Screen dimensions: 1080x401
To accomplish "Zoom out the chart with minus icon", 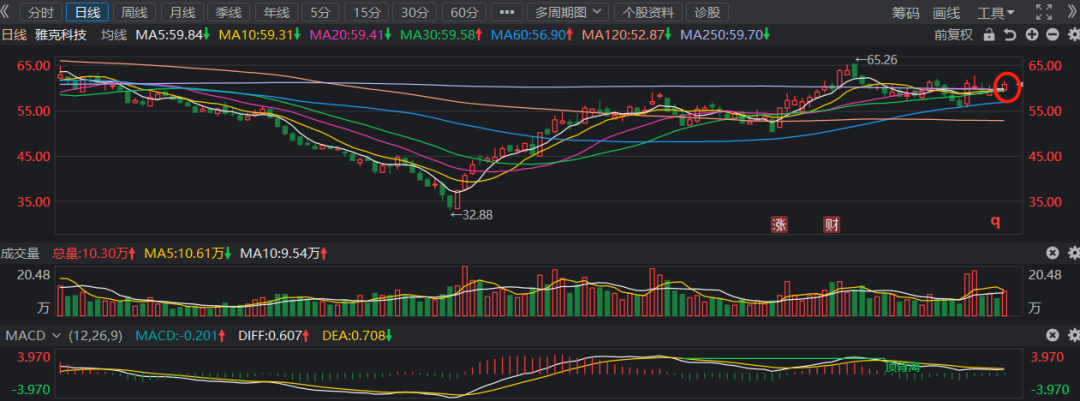I will pos(1051,35).
